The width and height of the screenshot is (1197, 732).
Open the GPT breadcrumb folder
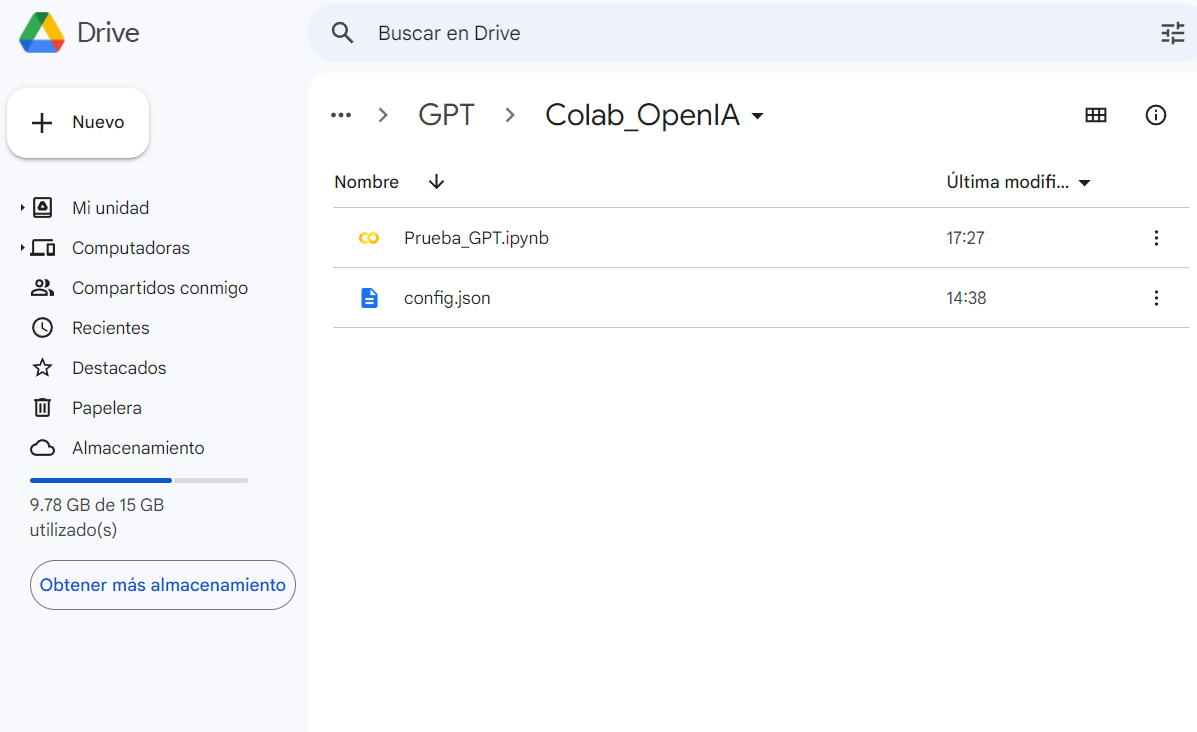point(446,114)
